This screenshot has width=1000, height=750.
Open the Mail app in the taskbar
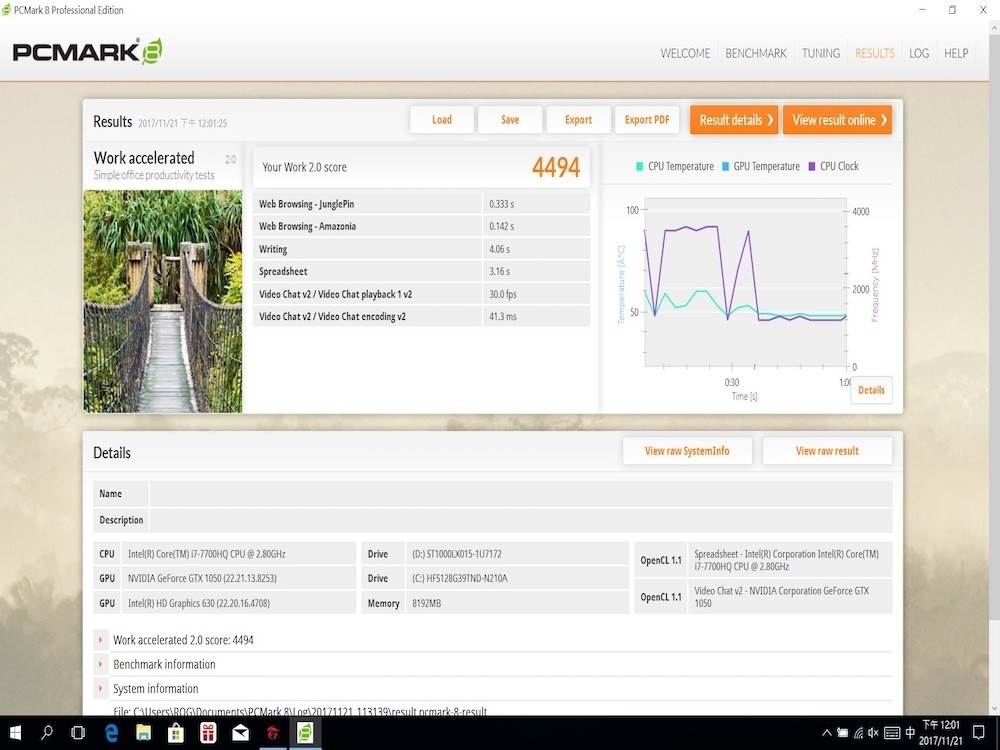[240, 733]
